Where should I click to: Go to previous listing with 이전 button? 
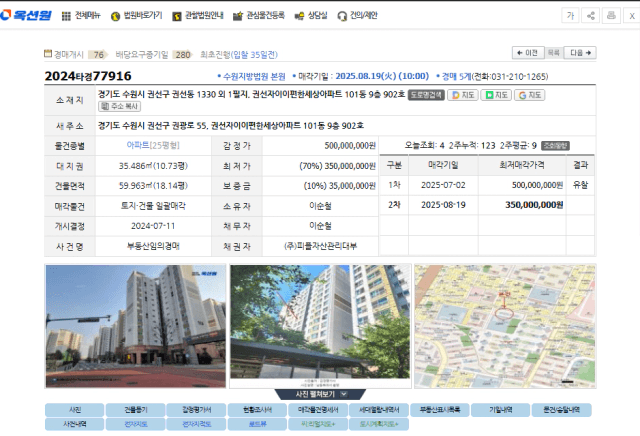[x=528, y=53]
